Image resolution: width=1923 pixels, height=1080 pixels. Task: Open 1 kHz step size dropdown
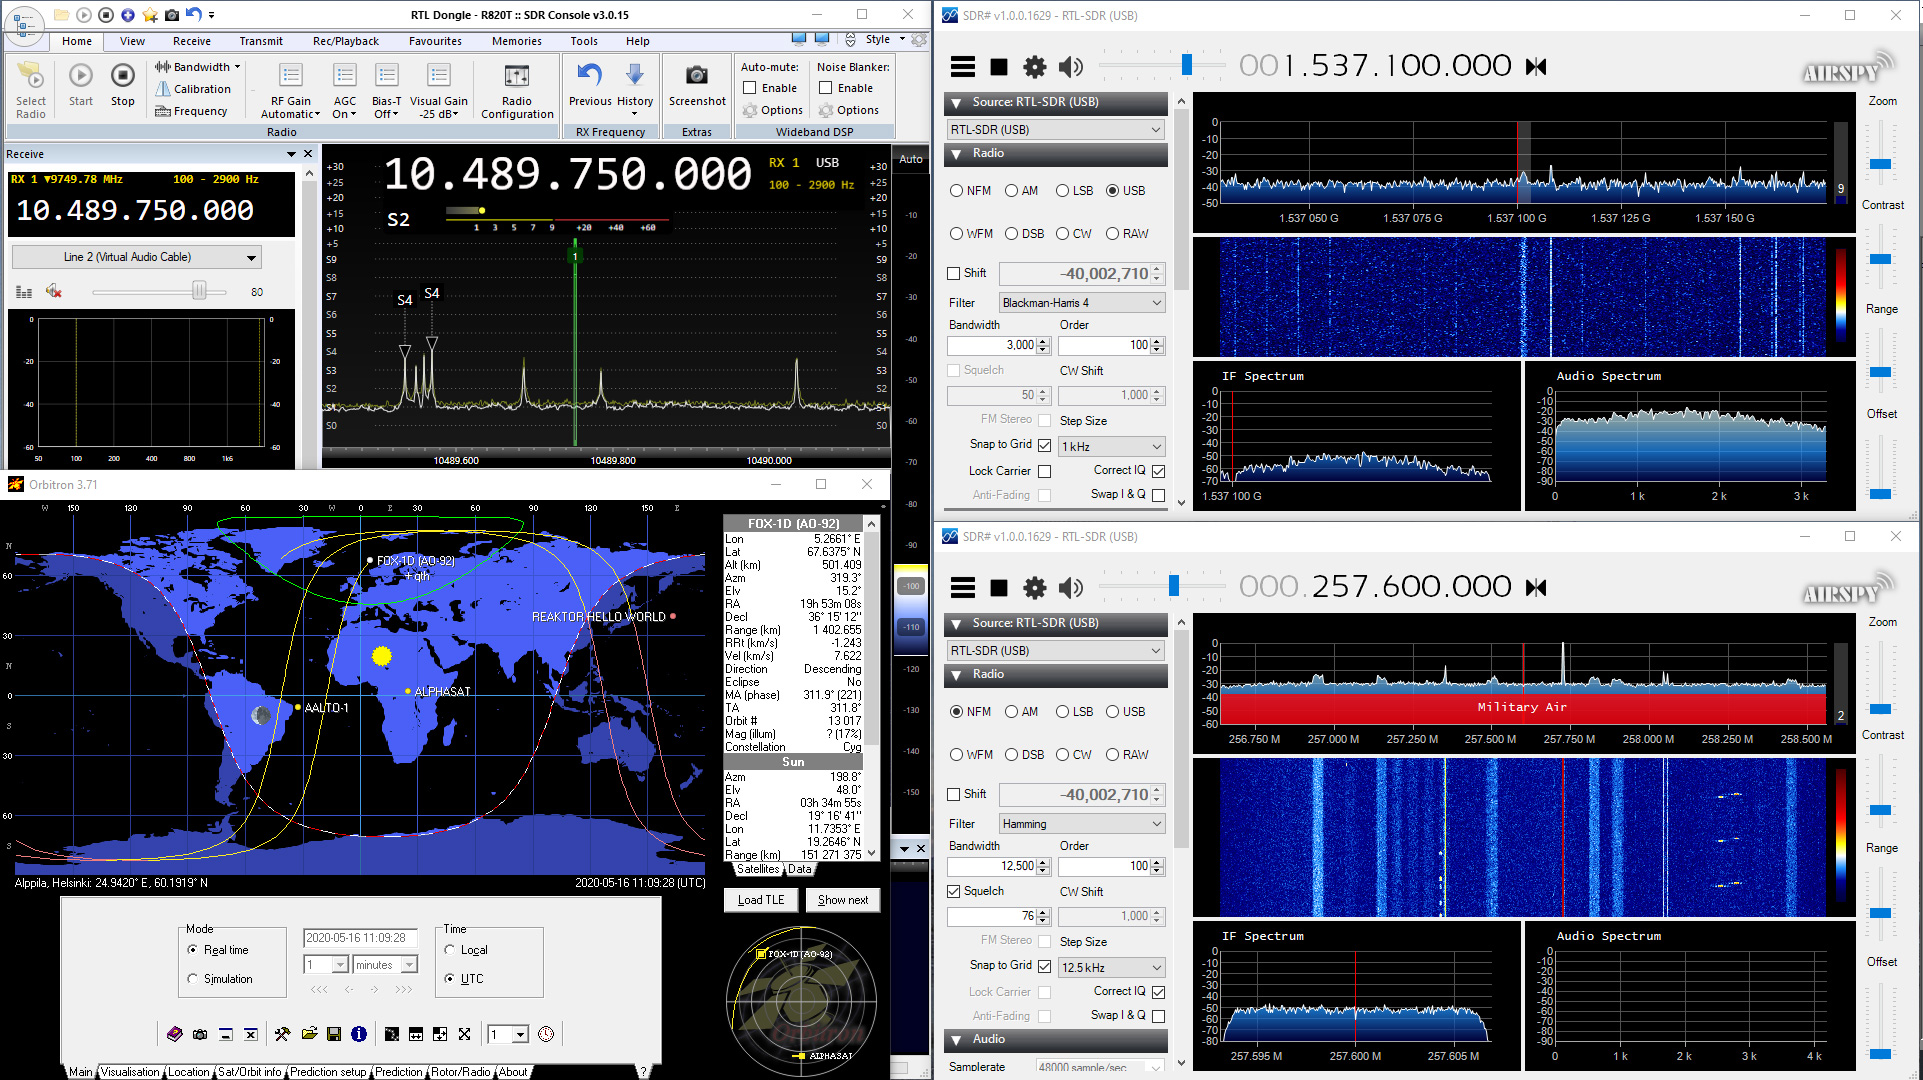point(1112,447)
